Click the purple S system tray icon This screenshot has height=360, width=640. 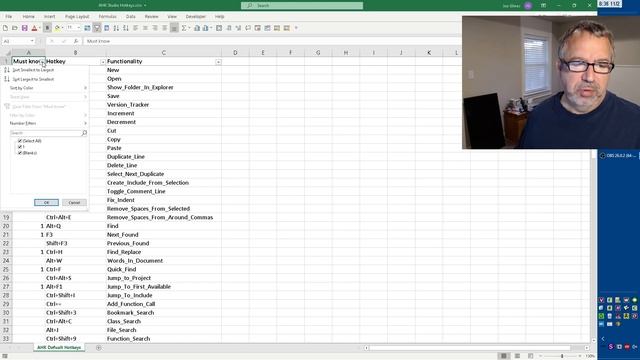pos(611,347)
